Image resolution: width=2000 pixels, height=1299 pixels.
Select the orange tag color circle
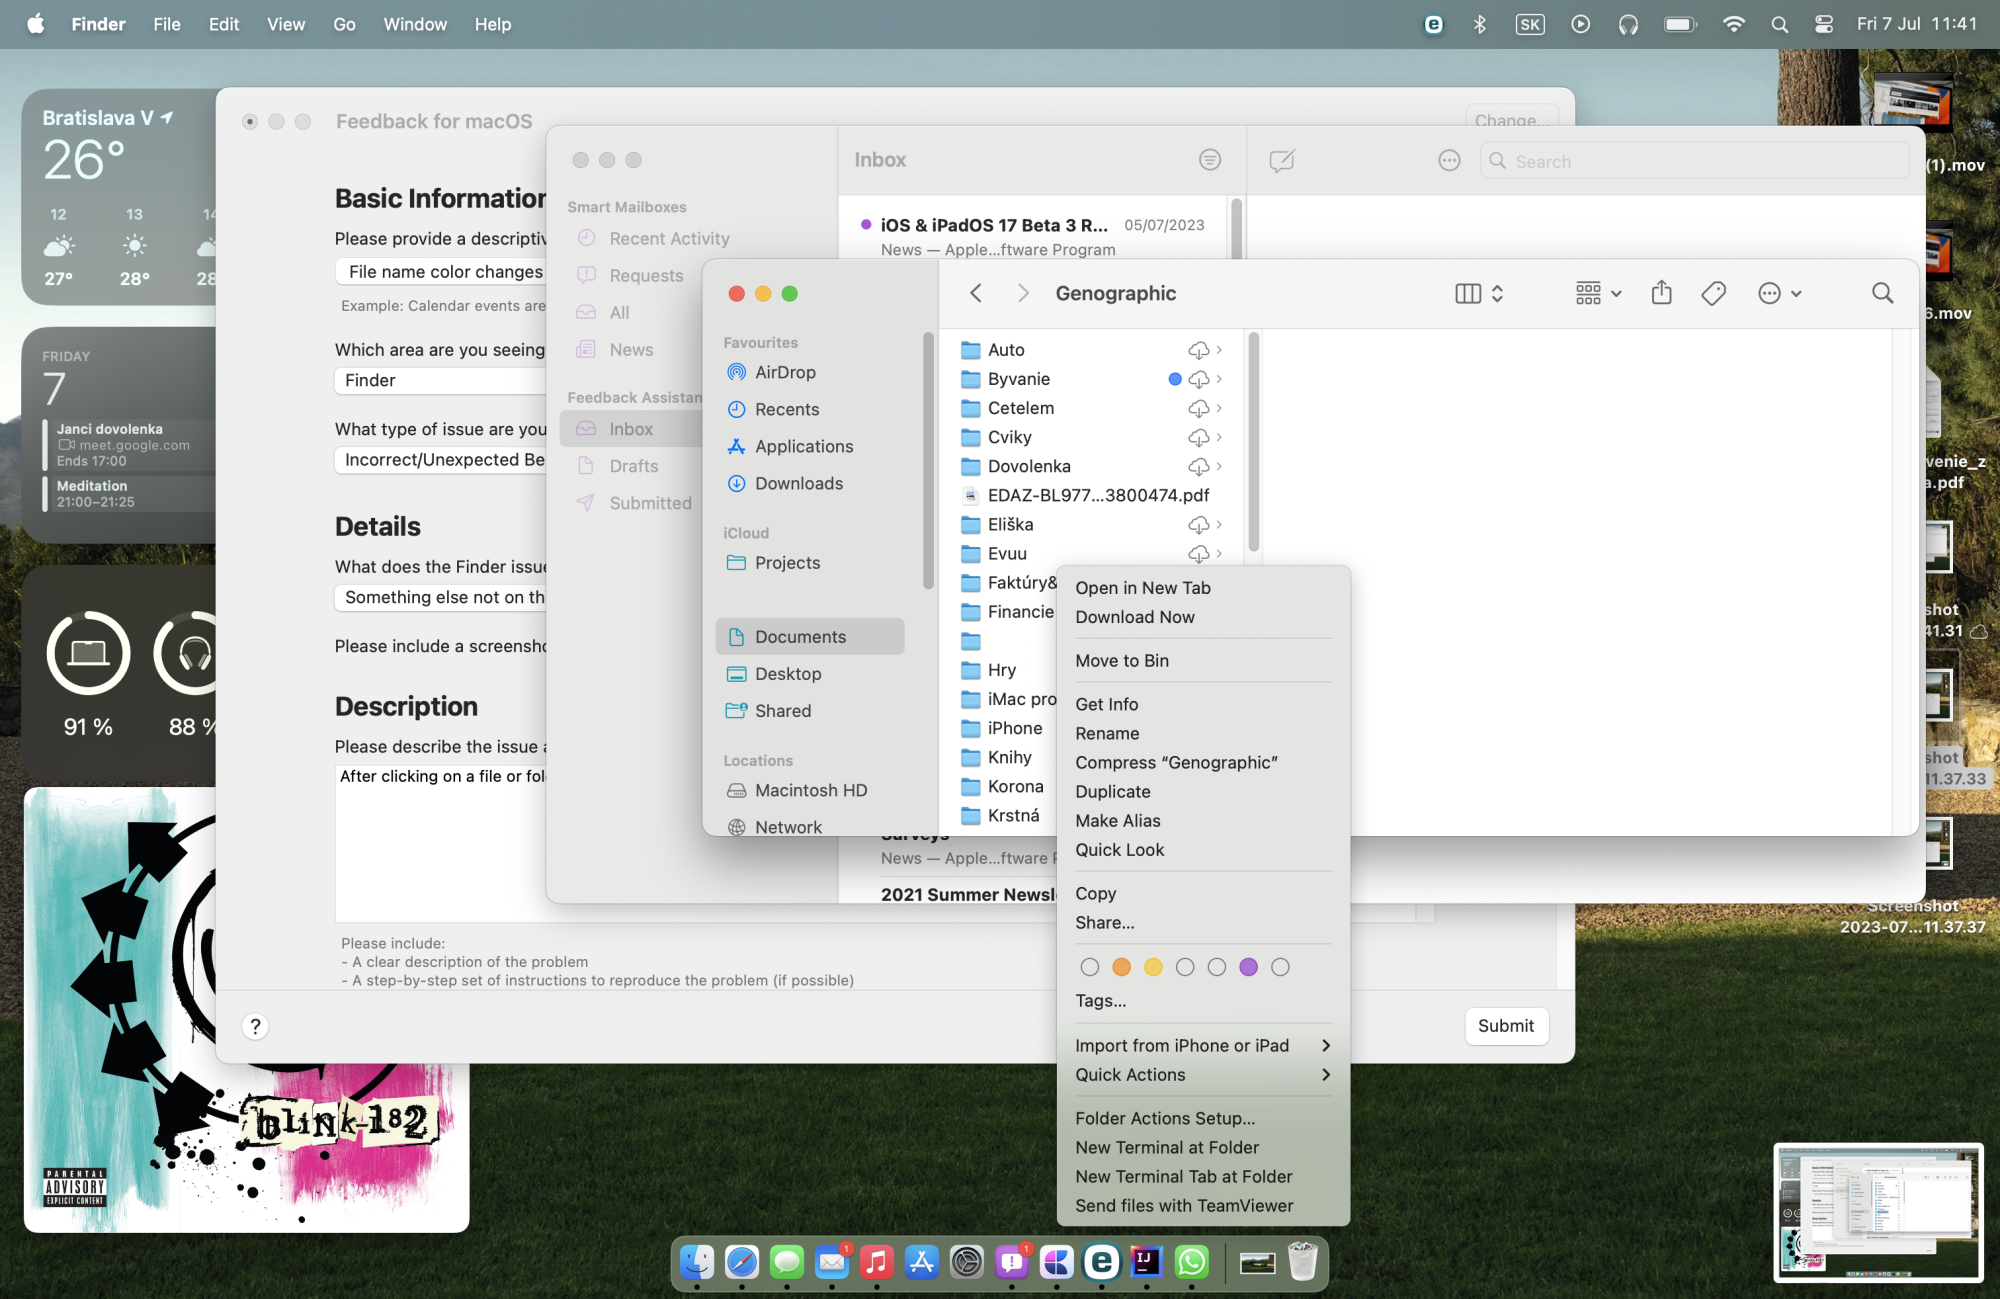click(x=1121, y=967)
